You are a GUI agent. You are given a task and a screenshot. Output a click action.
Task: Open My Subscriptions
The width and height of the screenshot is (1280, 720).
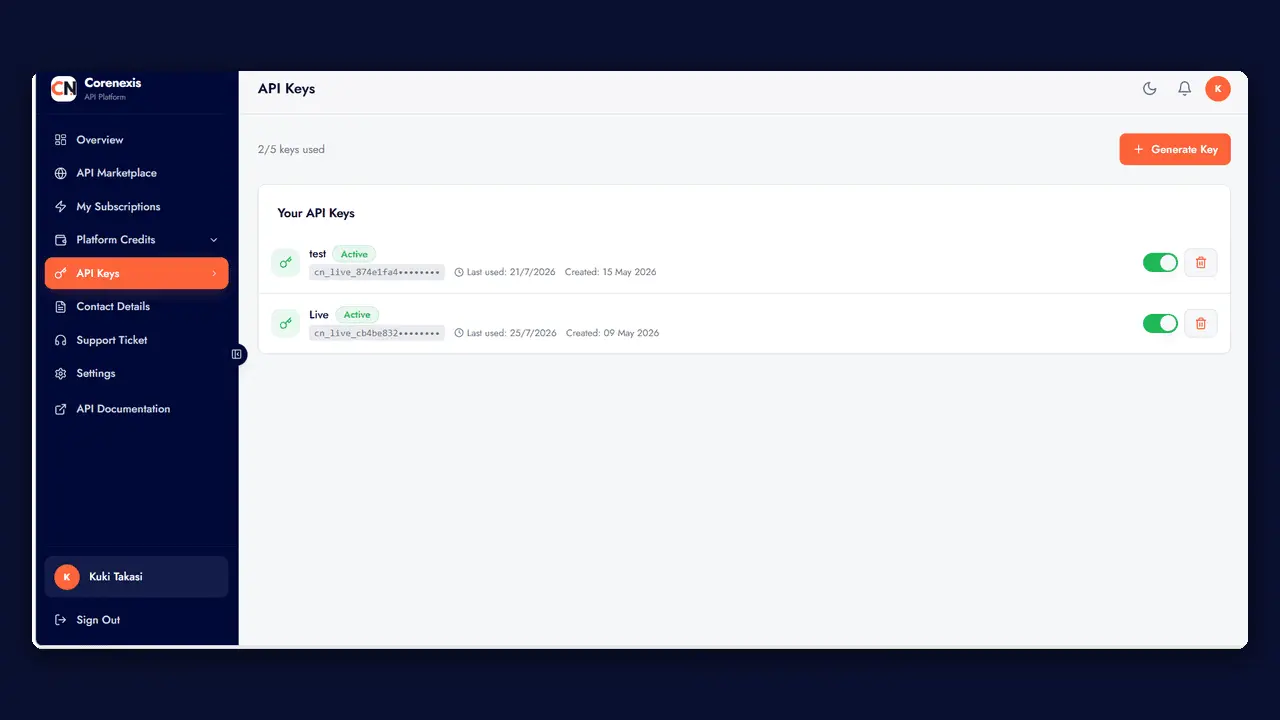pyautogui.click(x=136, y=207)
